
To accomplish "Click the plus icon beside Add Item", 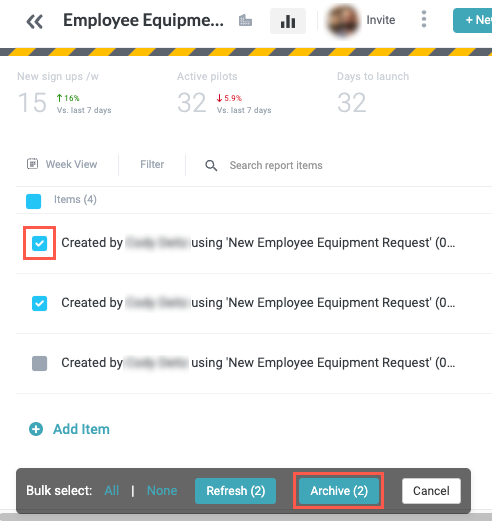I will coord(36,429).
